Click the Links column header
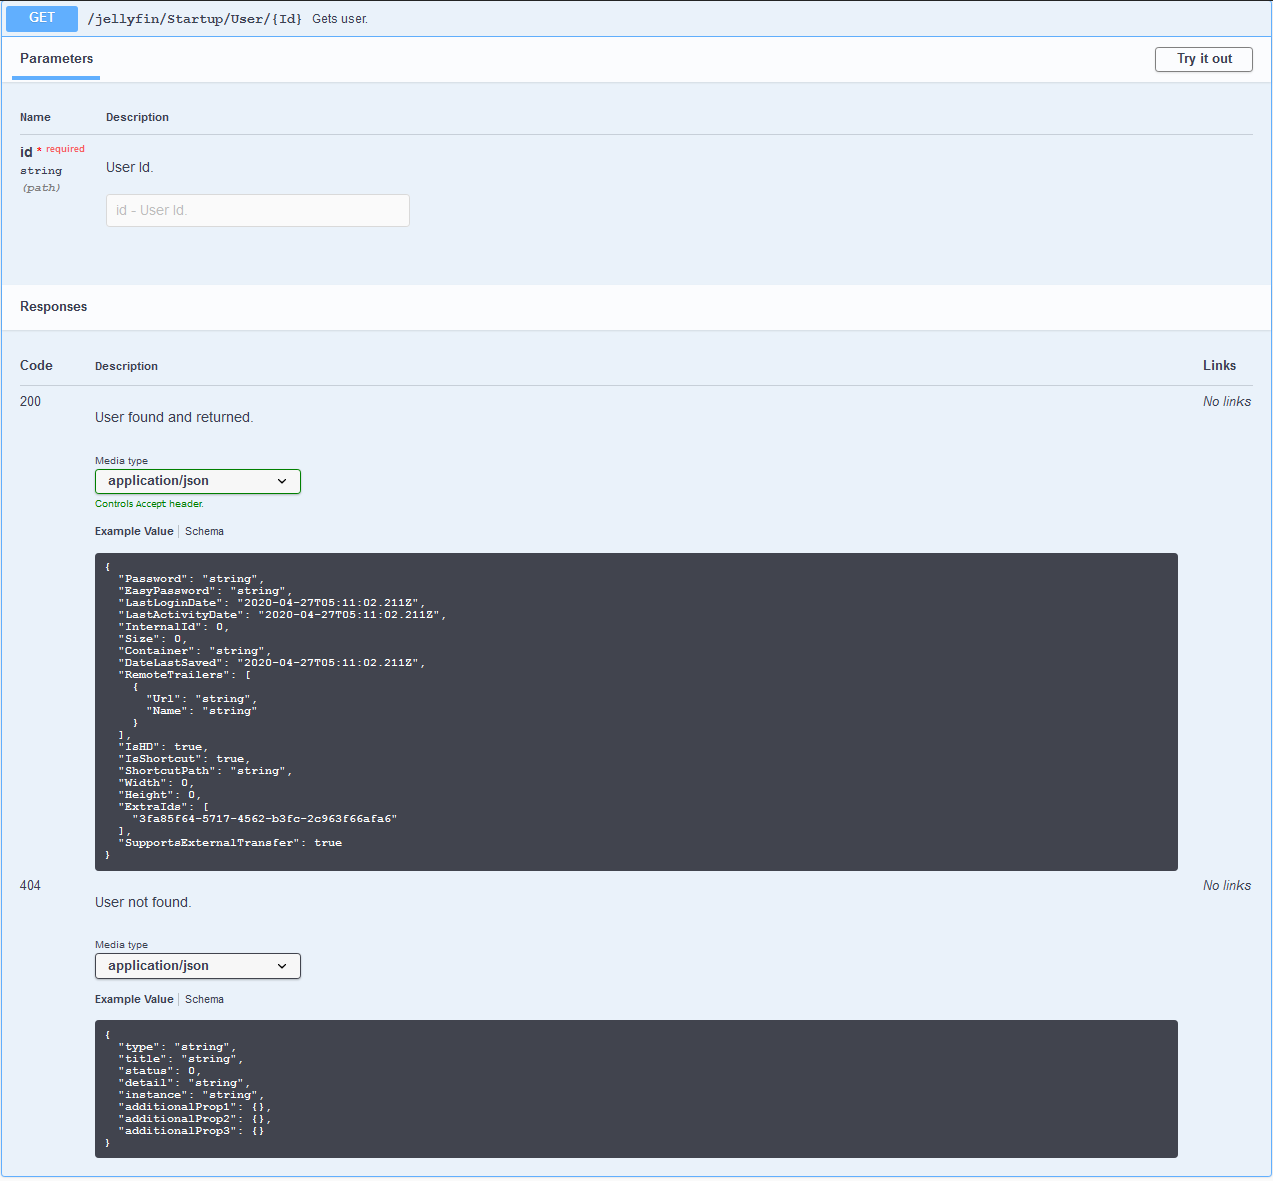Viewport: 1273px width, 1181px height. [x=1219, y=365]
